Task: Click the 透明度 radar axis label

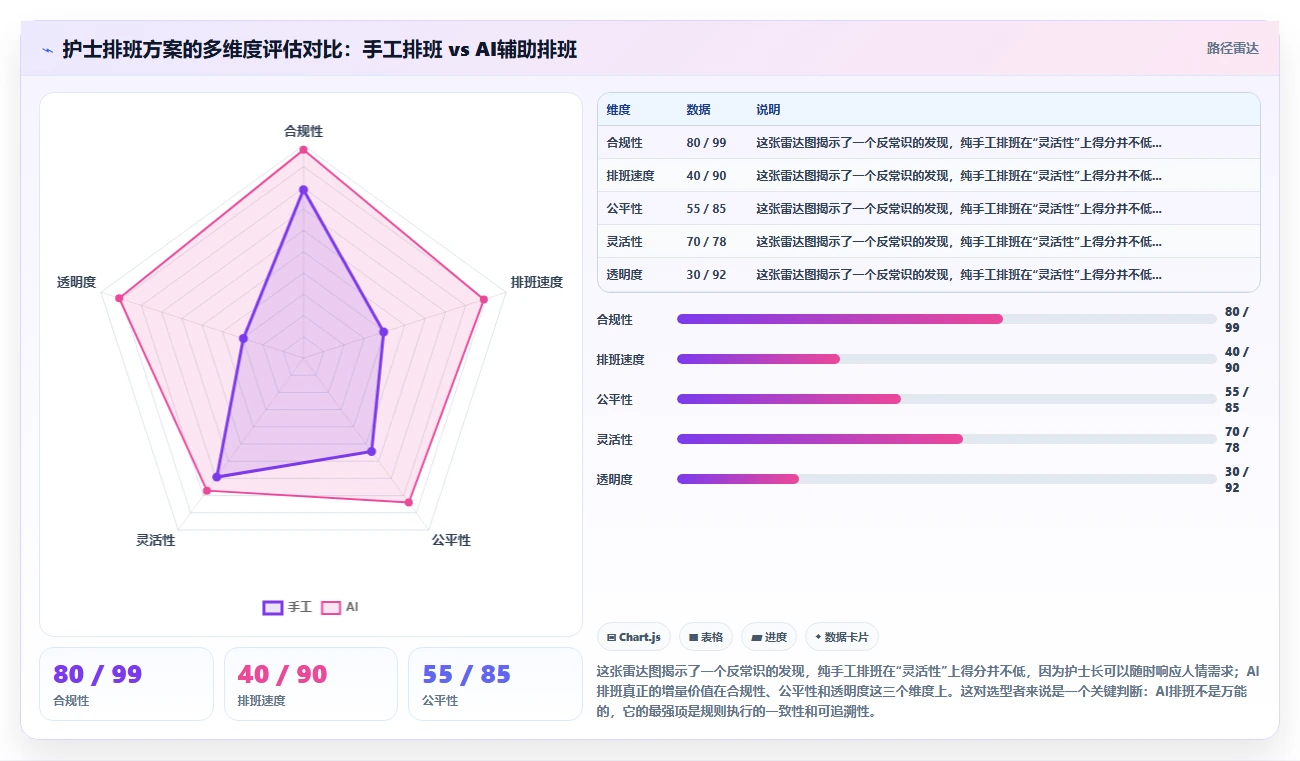Action: click(77, 282)
